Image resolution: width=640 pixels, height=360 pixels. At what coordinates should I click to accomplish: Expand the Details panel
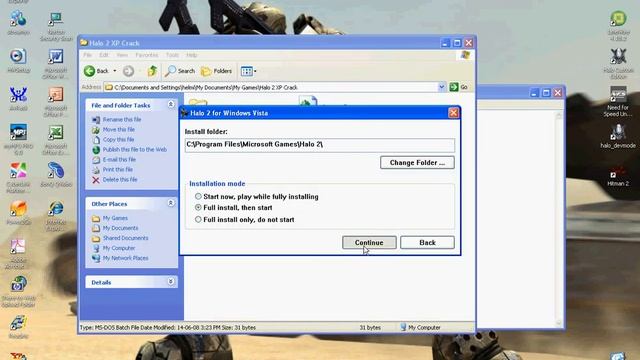click(171, 282)
